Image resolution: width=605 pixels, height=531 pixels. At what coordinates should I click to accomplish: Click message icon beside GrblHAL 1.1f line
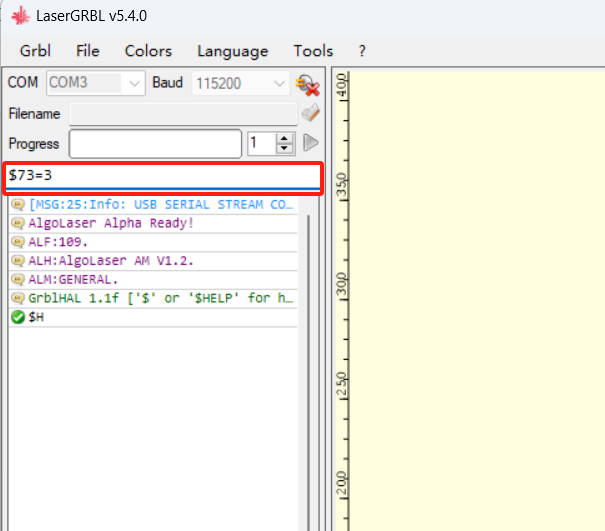click(x=18, y=298)
